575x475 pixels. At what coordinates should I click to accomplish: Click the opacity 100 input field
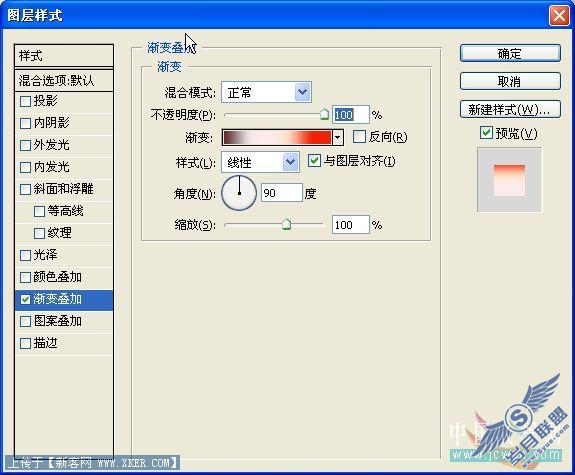[x=351, y=115]
